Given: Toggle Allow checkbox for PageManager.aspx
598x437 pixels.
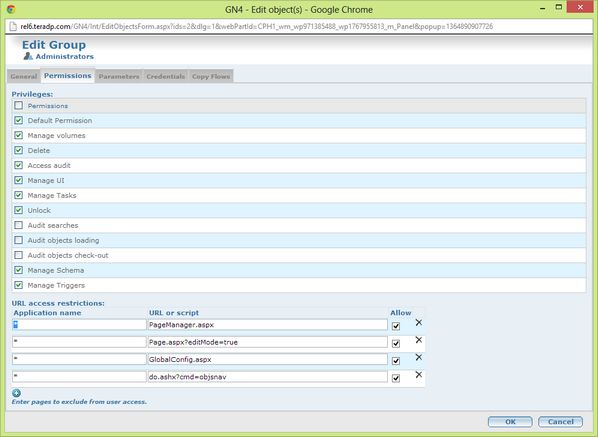Looking at the screenshot, I should pyautogui.click(x=396, y=326).
